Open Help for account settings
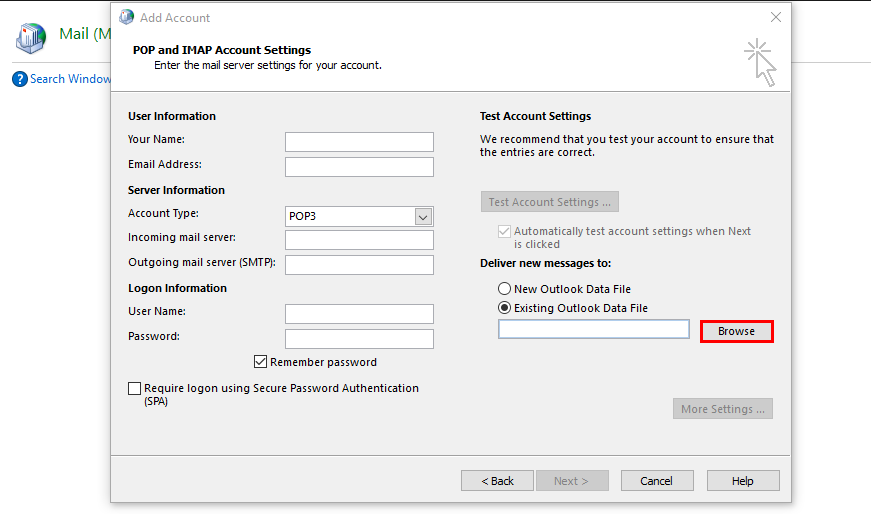Image resolution: width=871 pixels, height=514 pixels. click(x=743, y=481)
